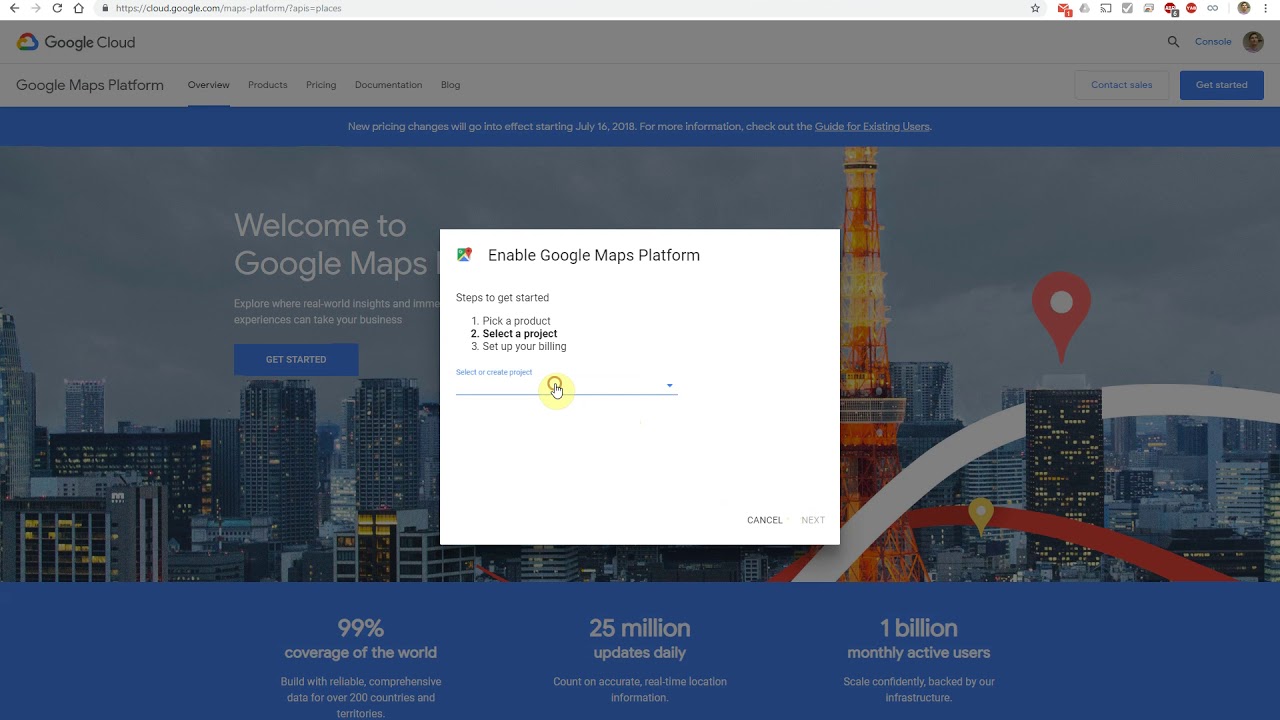Click the '25 million' statistic

coord(640,628)
